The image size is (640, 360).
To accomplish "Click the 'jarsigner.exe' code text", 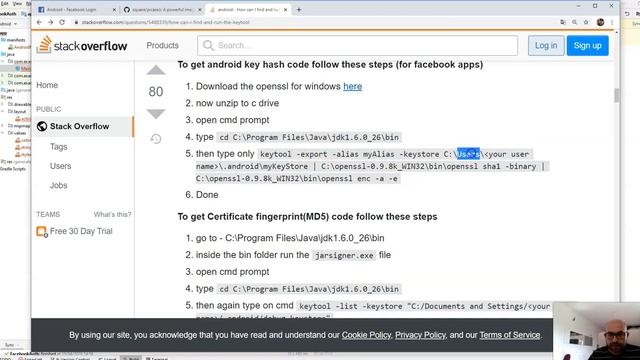I will point(344,256).
